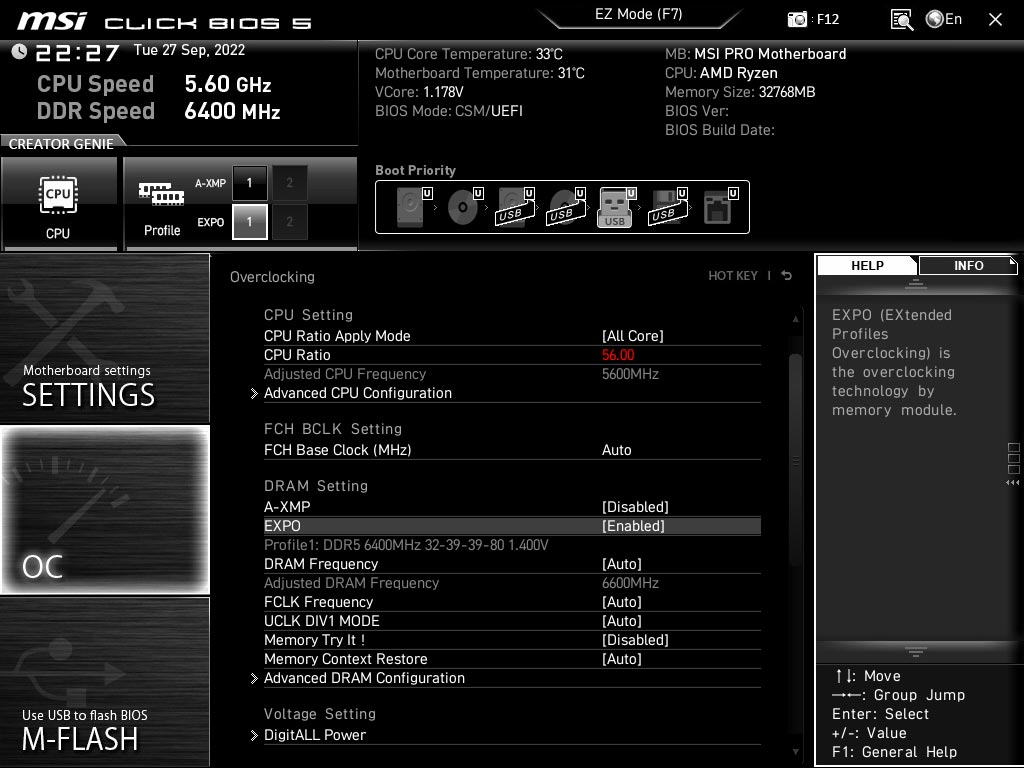Screen dimensions: 1024x768
Task: Open DigitALL Power settings
Action: click(x=315, y=735)
